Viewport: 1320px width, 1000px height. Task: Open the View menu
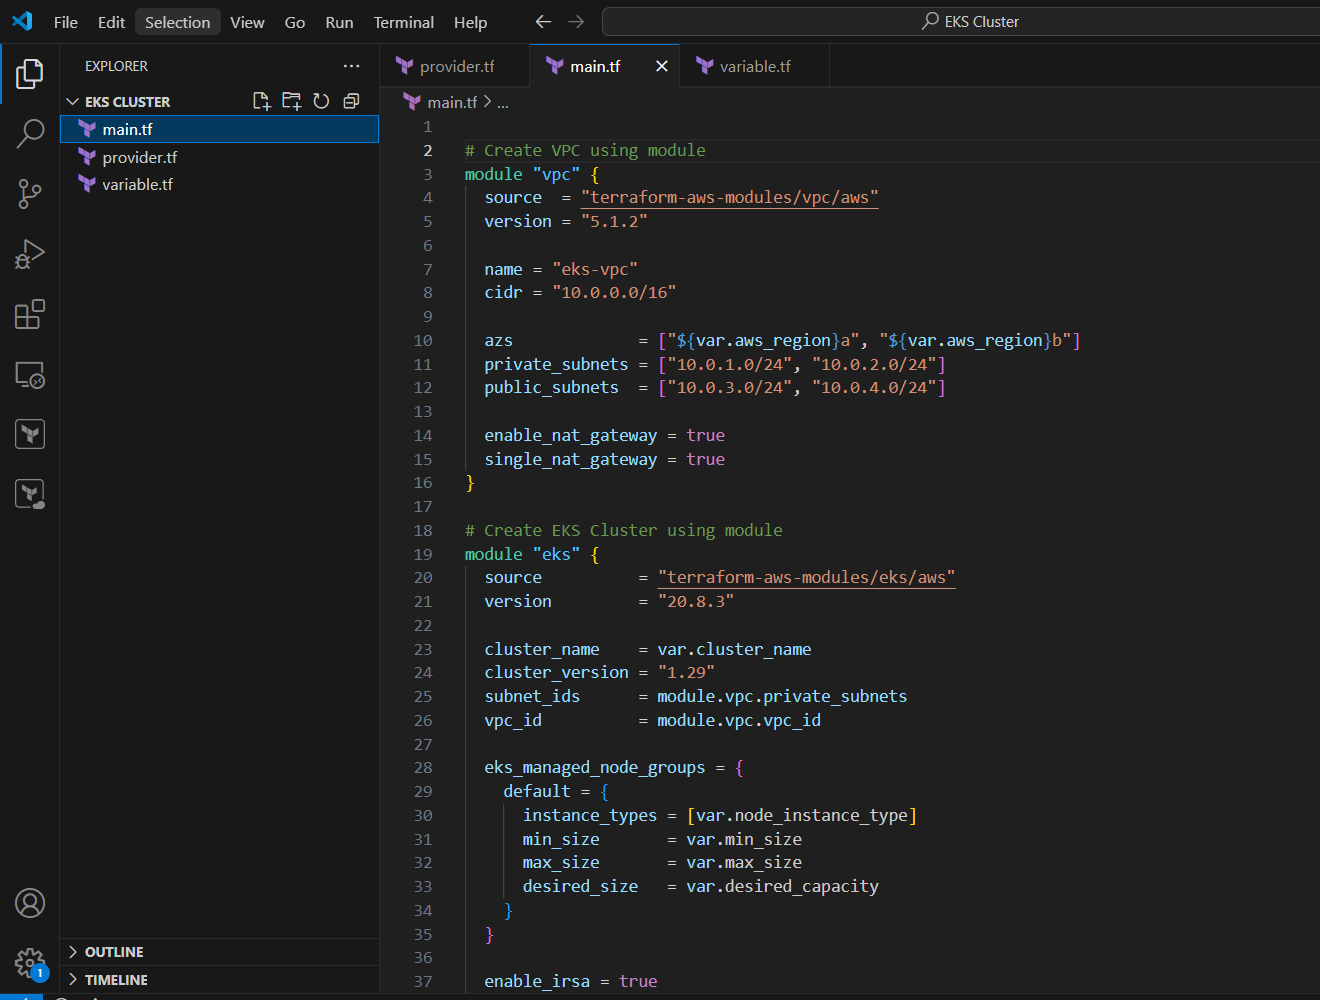pos(247,22)
